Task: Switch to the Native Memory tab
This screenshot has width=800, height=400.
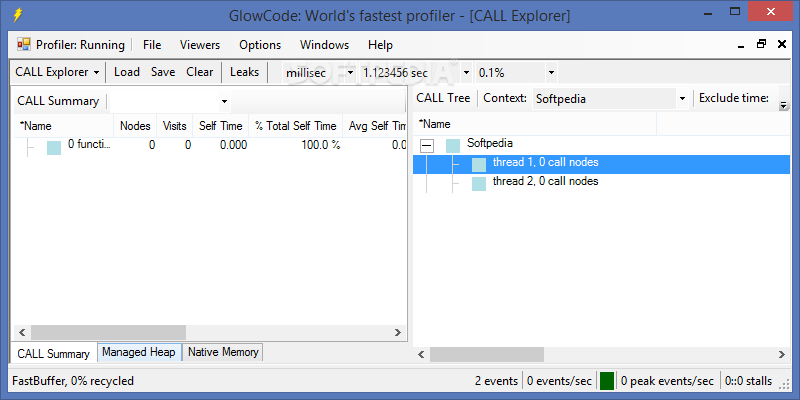Action: click(x=223, y=352)
